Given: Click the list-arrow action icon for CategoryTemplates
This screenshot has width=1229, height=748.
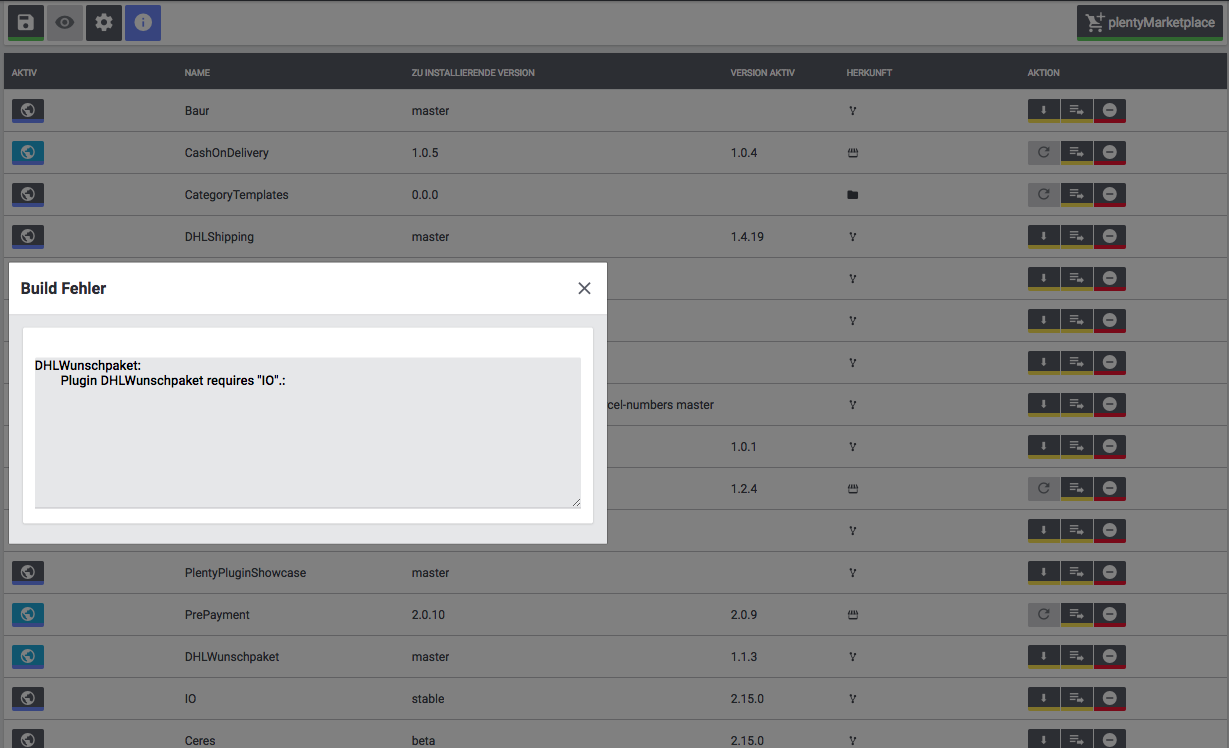Looking at the screenshot, I should pos(1077,195).
